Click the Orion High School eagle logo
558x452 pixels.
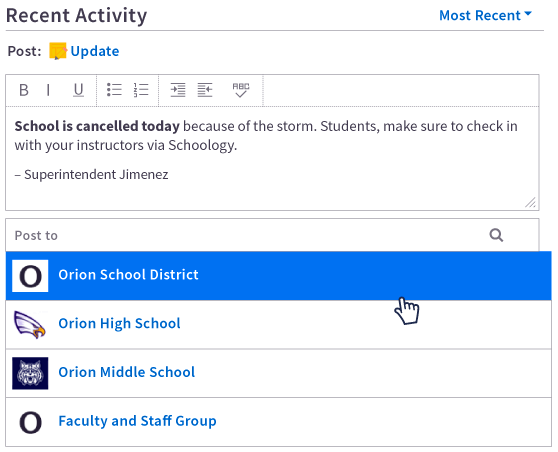tap(30, 325)
